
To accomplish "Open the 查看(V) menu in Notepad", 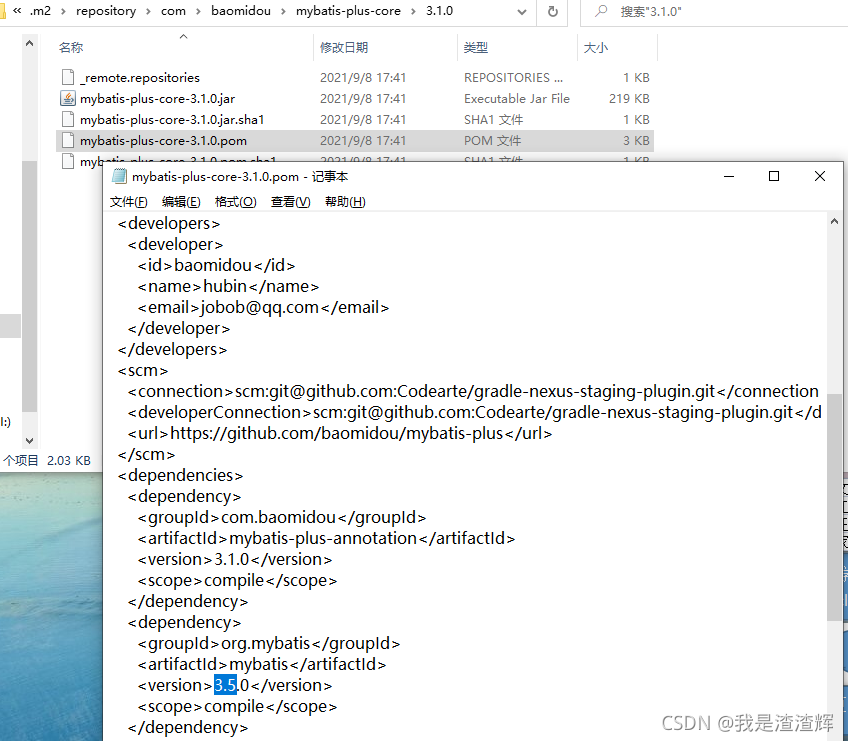I will (290, 202).
